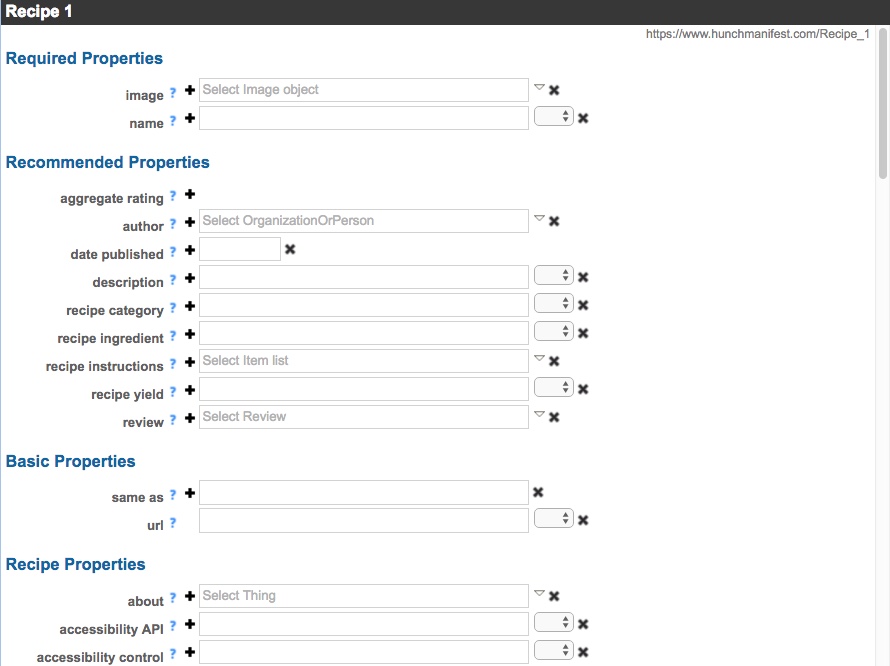Open help for aggregate rating
This screenshot has width=890, height=666.
pos(173,195)
